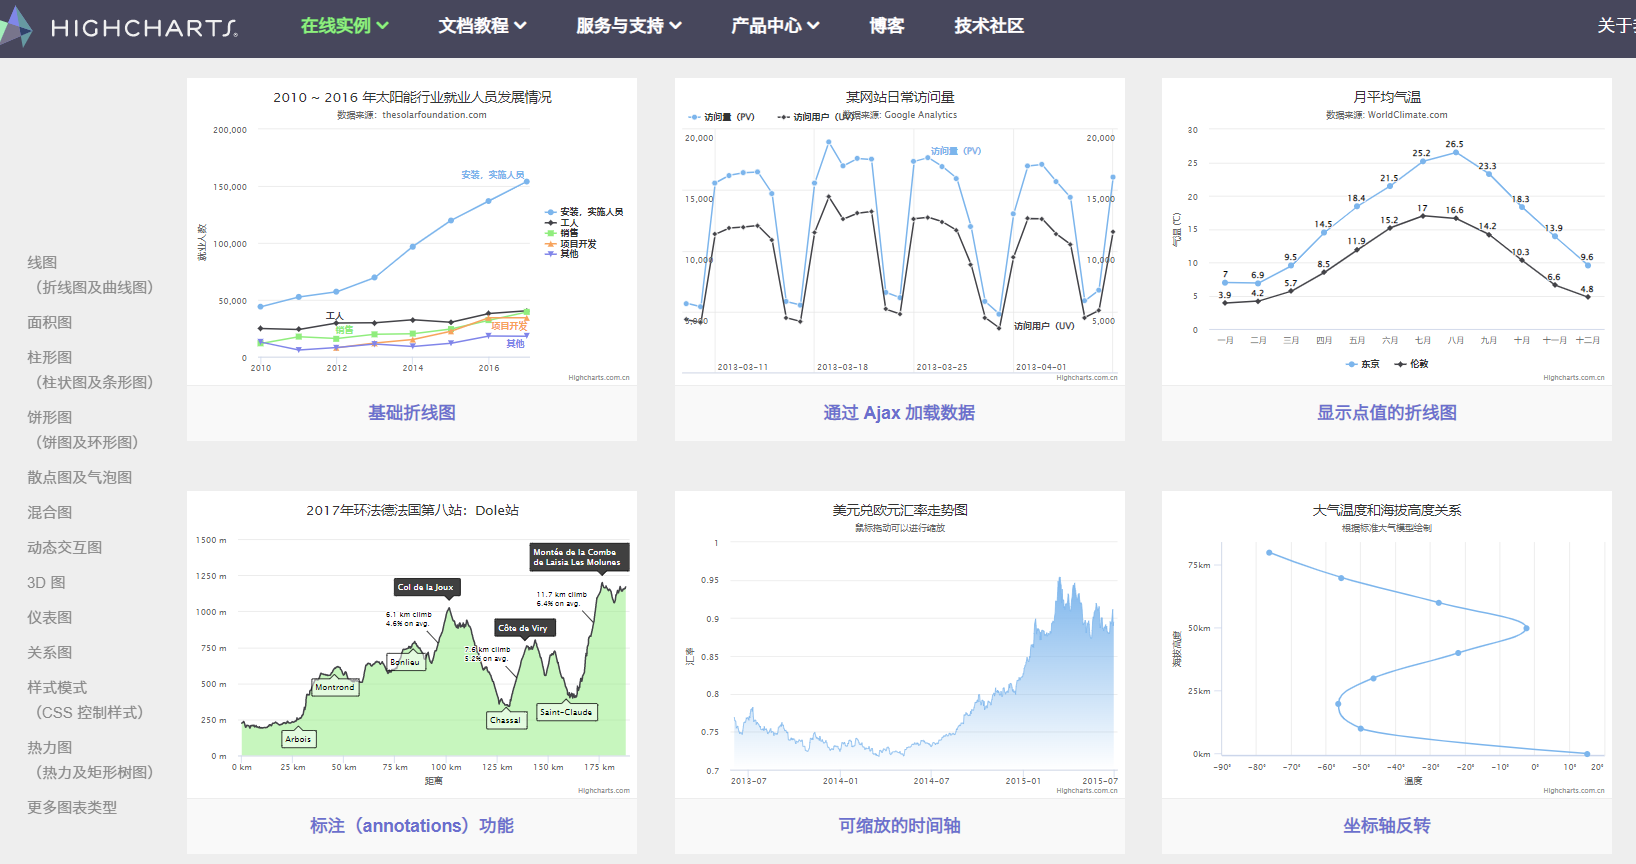Open the 在线实例 dropdown menu
The width and height of the screenshot is (1636, 864).
(x=345, y=26)
